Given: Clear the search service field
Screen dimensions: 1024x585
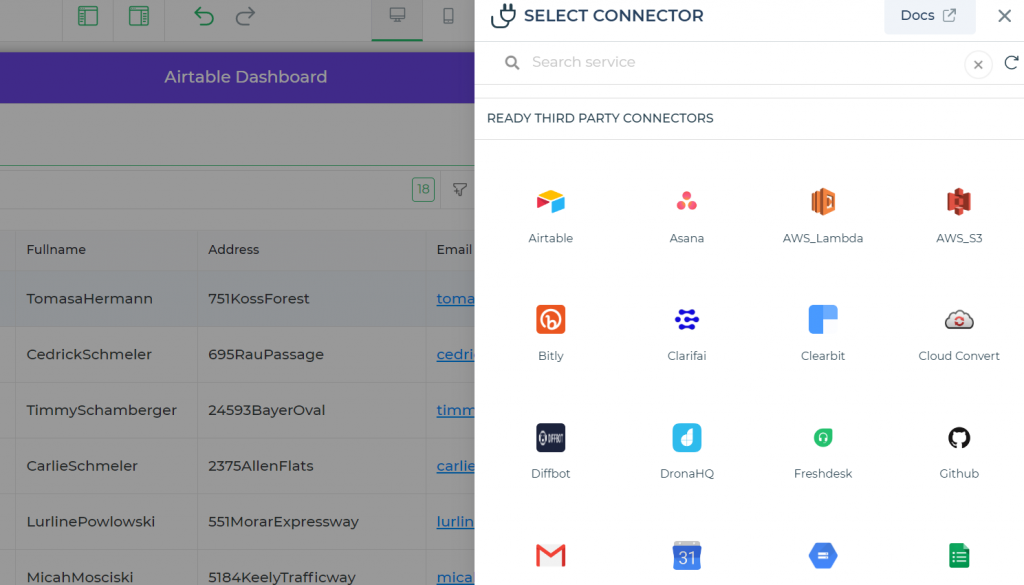Looking at the screenshot, I should click(x=978, y=64).
